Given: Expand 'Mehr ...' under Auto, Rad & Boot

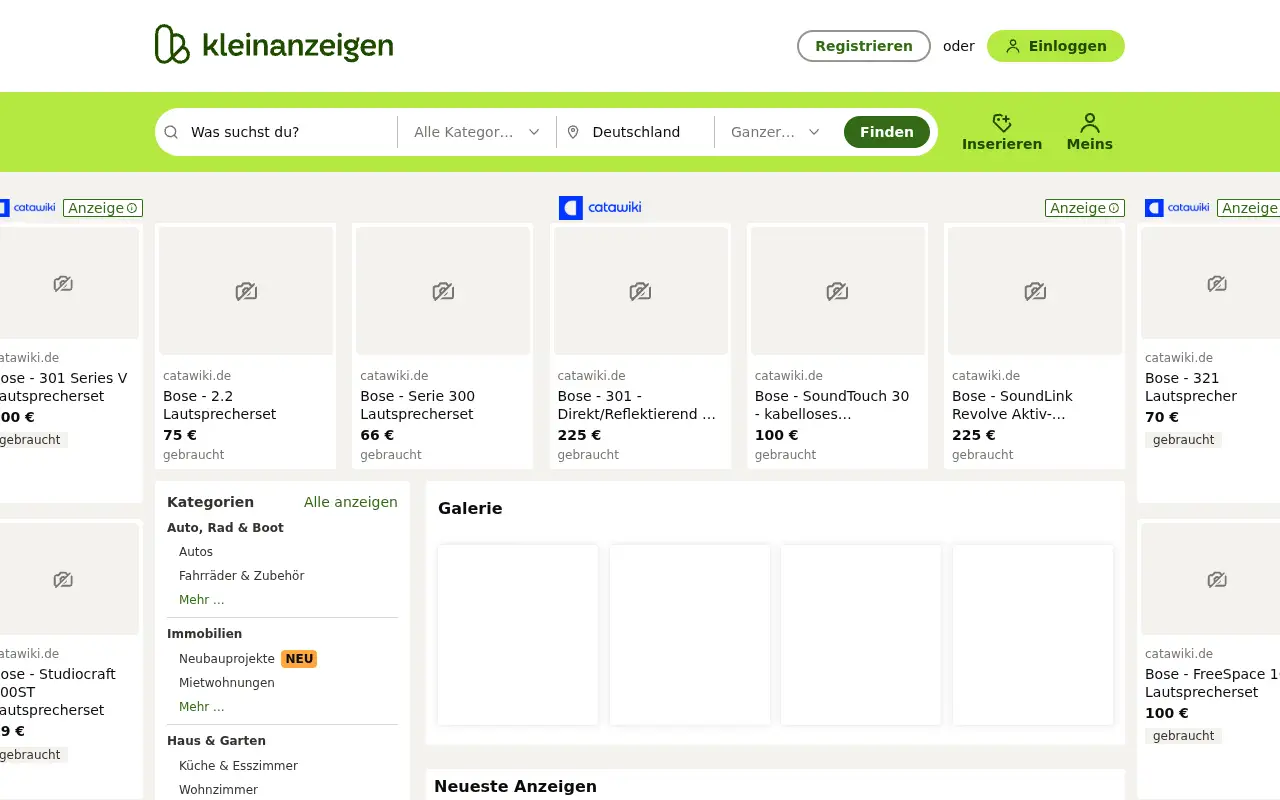Looking at the screenshot, I should [x=202, y=600].
